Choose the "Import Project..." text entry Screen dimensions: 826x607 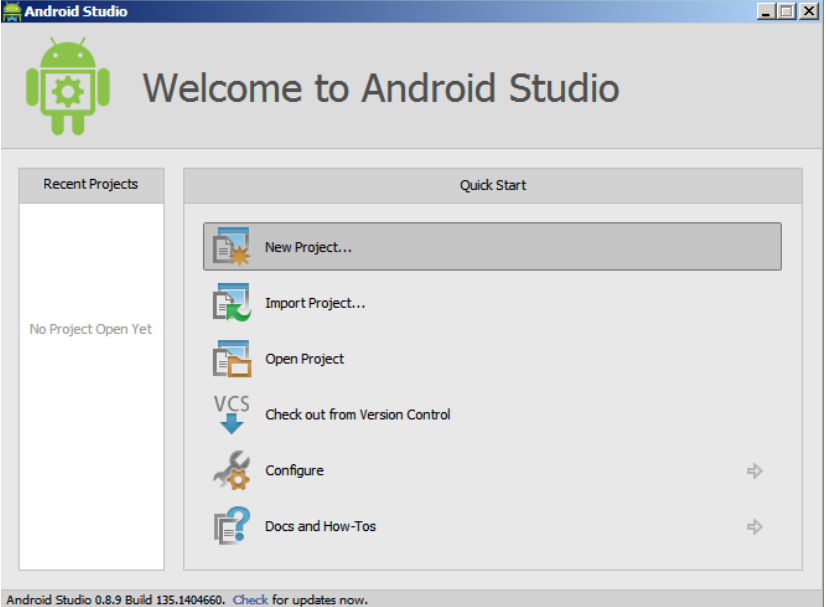pos(315,303)
